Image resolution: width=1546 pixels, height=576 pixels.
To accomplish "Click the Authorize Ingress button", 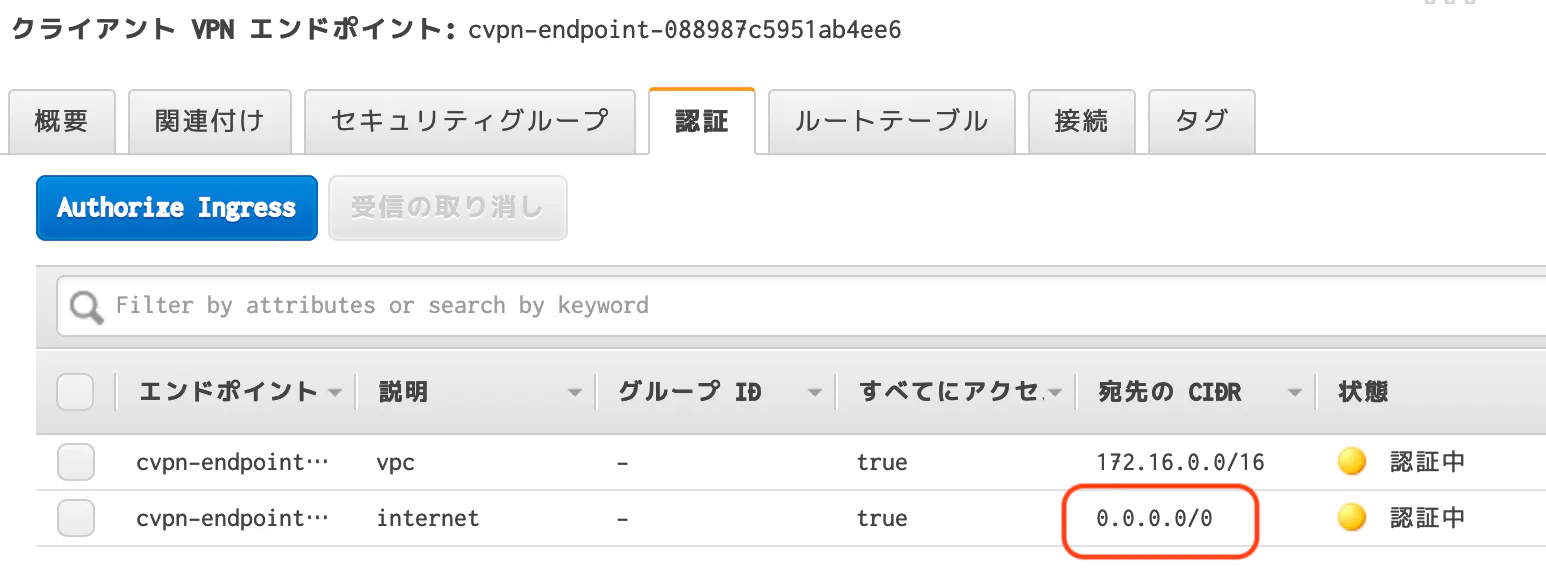I will pyautogui.click(x=176, y=207).
